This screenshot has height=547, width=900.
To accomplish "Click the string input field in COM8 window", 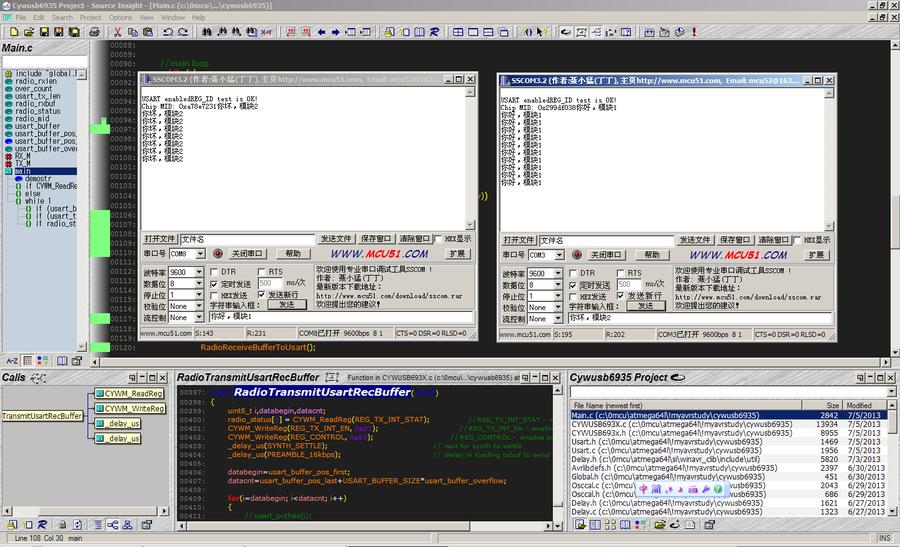I will pyautogui.click(x=341, y=316).
